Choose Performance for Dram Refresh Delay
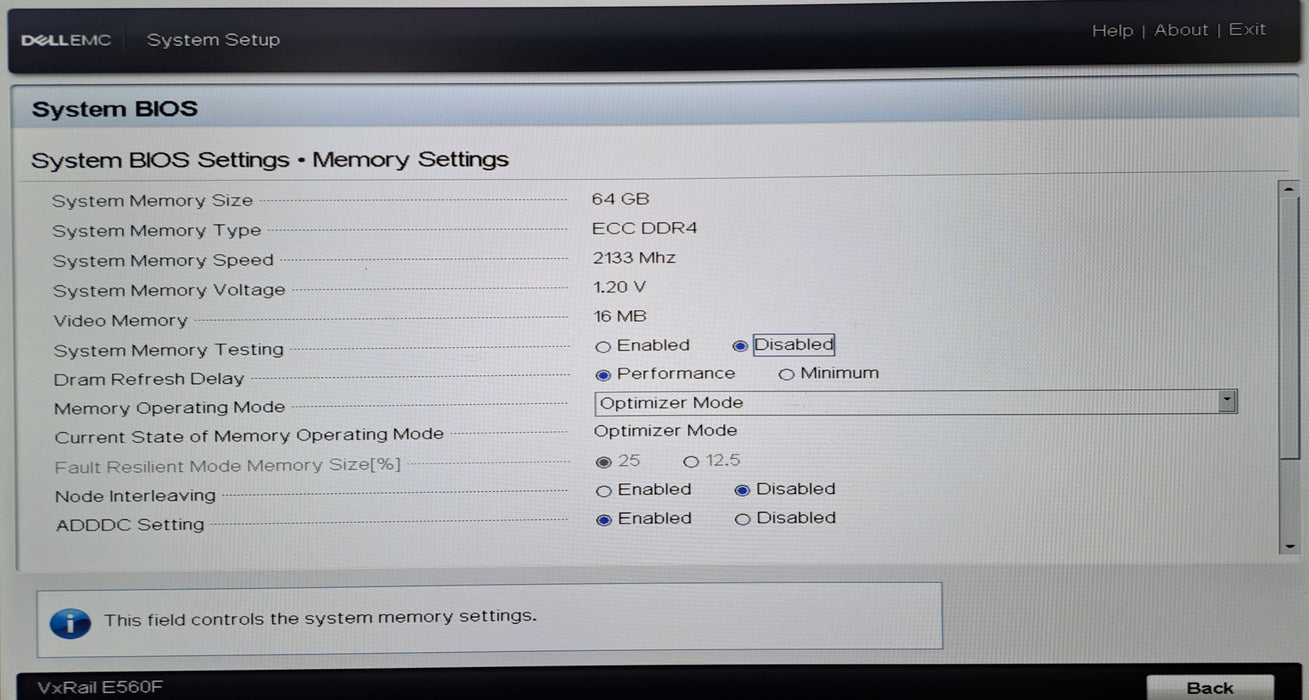This screenshot has height=700, width=1309. 603,375
